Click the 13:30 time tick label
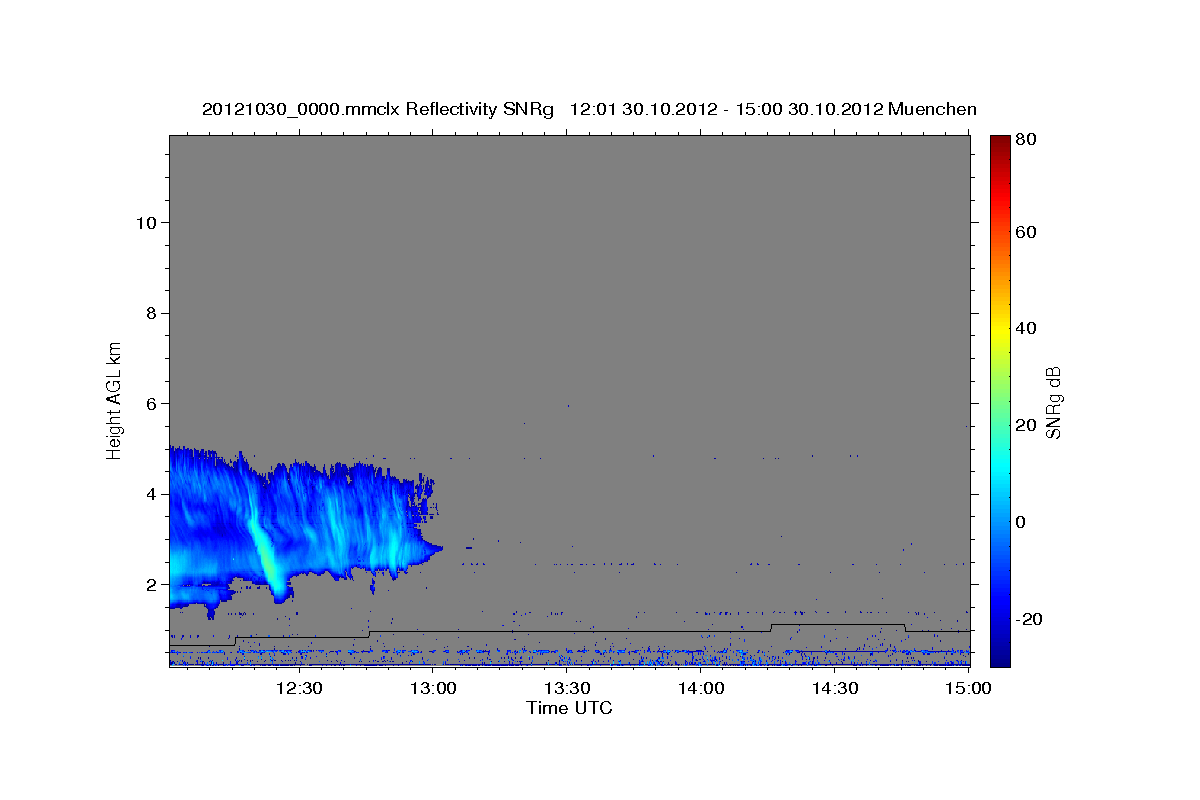The height and width of the screenshot is (800, 1200). tap(568, 688)
